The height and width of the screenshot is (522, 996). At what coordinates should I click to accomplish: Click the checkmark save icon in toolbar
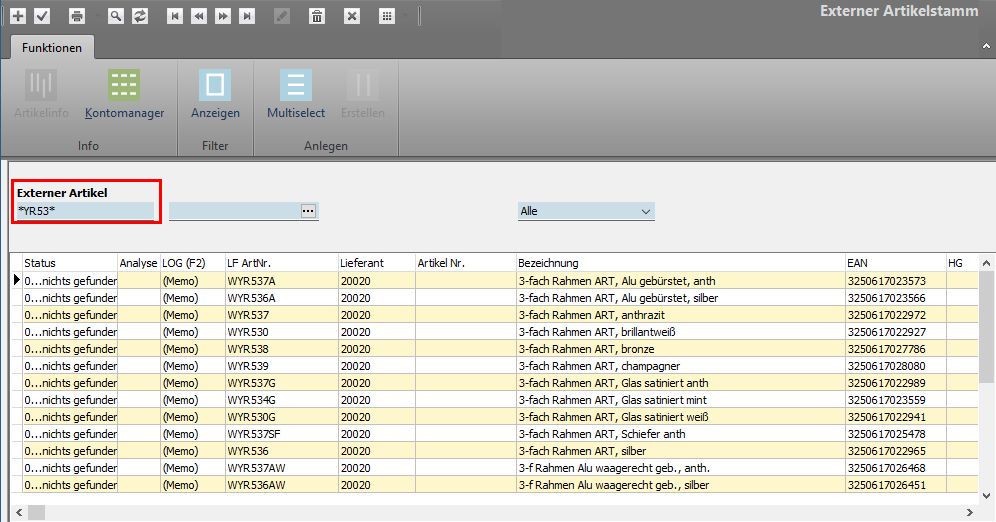(x=42, y=16)
